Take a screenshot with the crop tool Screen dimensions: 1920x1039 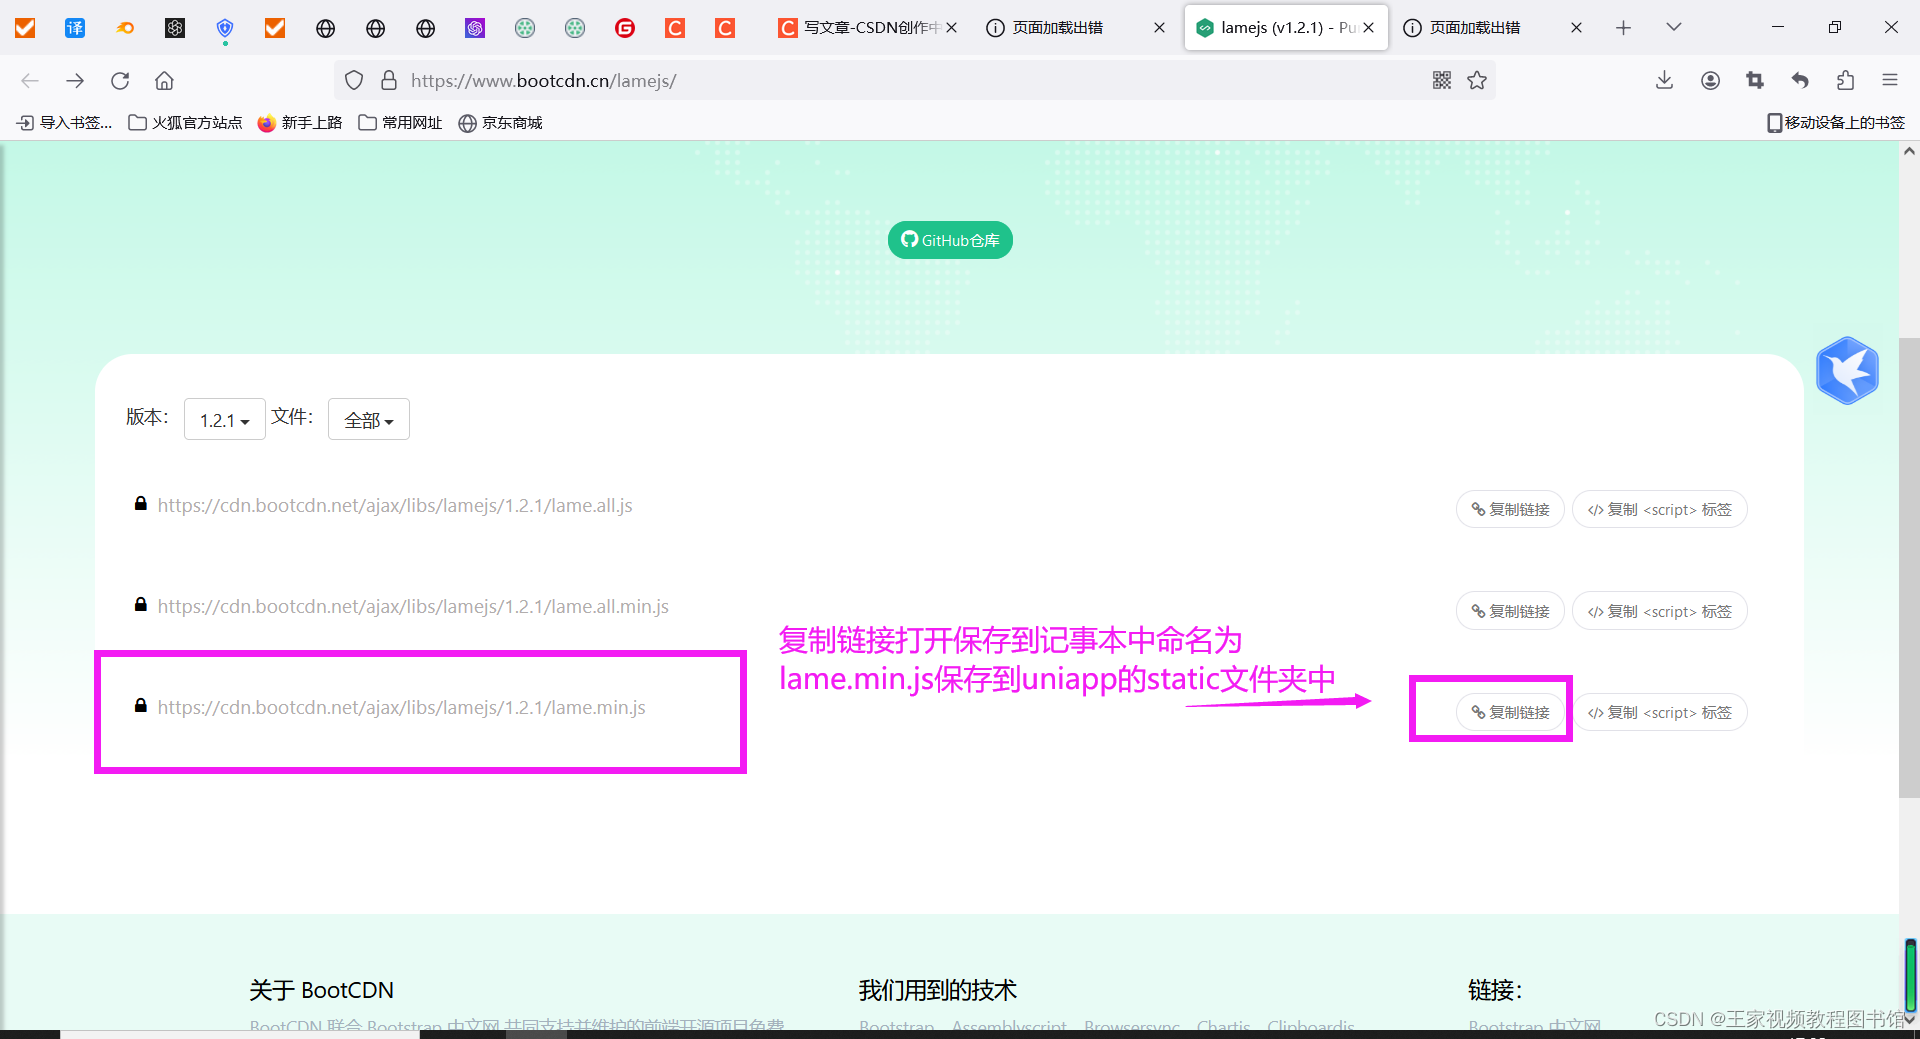(1755, 81)
